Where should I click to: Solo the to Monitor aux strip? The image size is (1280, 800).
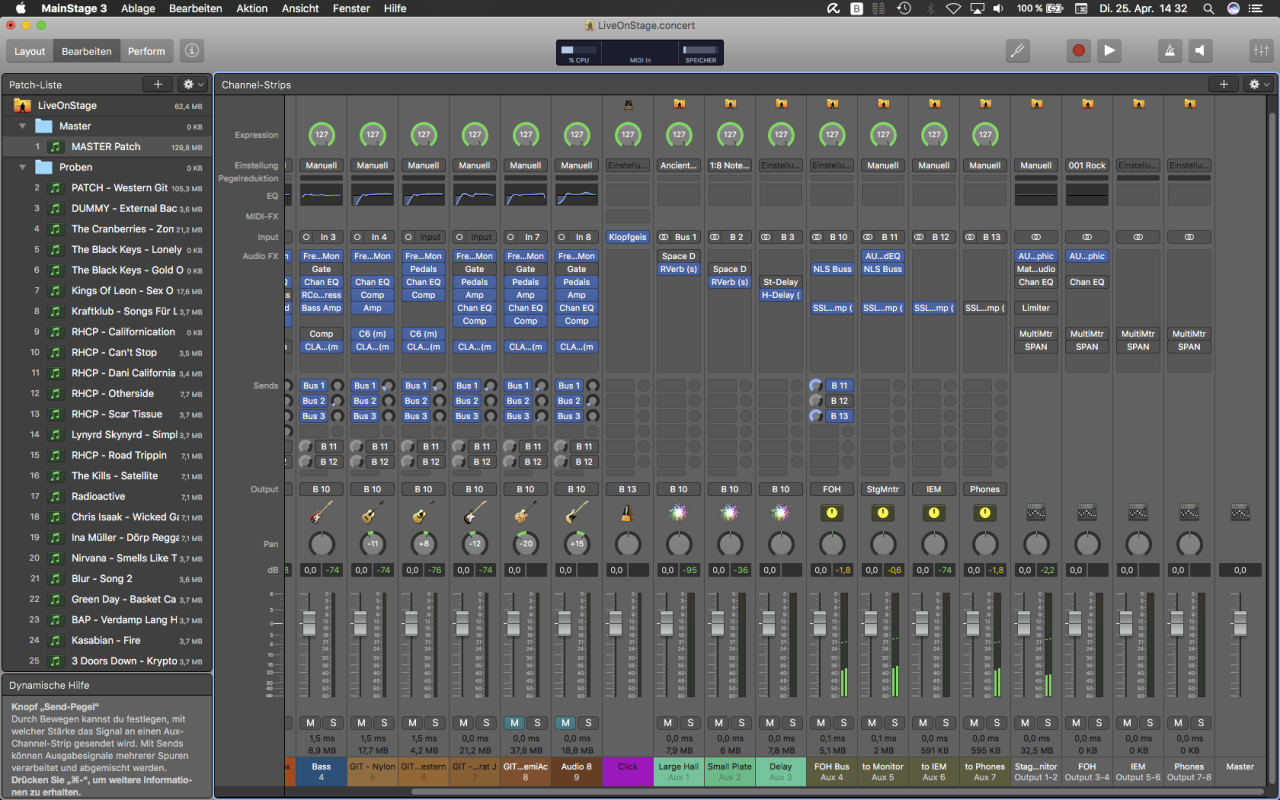pyautogui.click(x=894, y=723)
